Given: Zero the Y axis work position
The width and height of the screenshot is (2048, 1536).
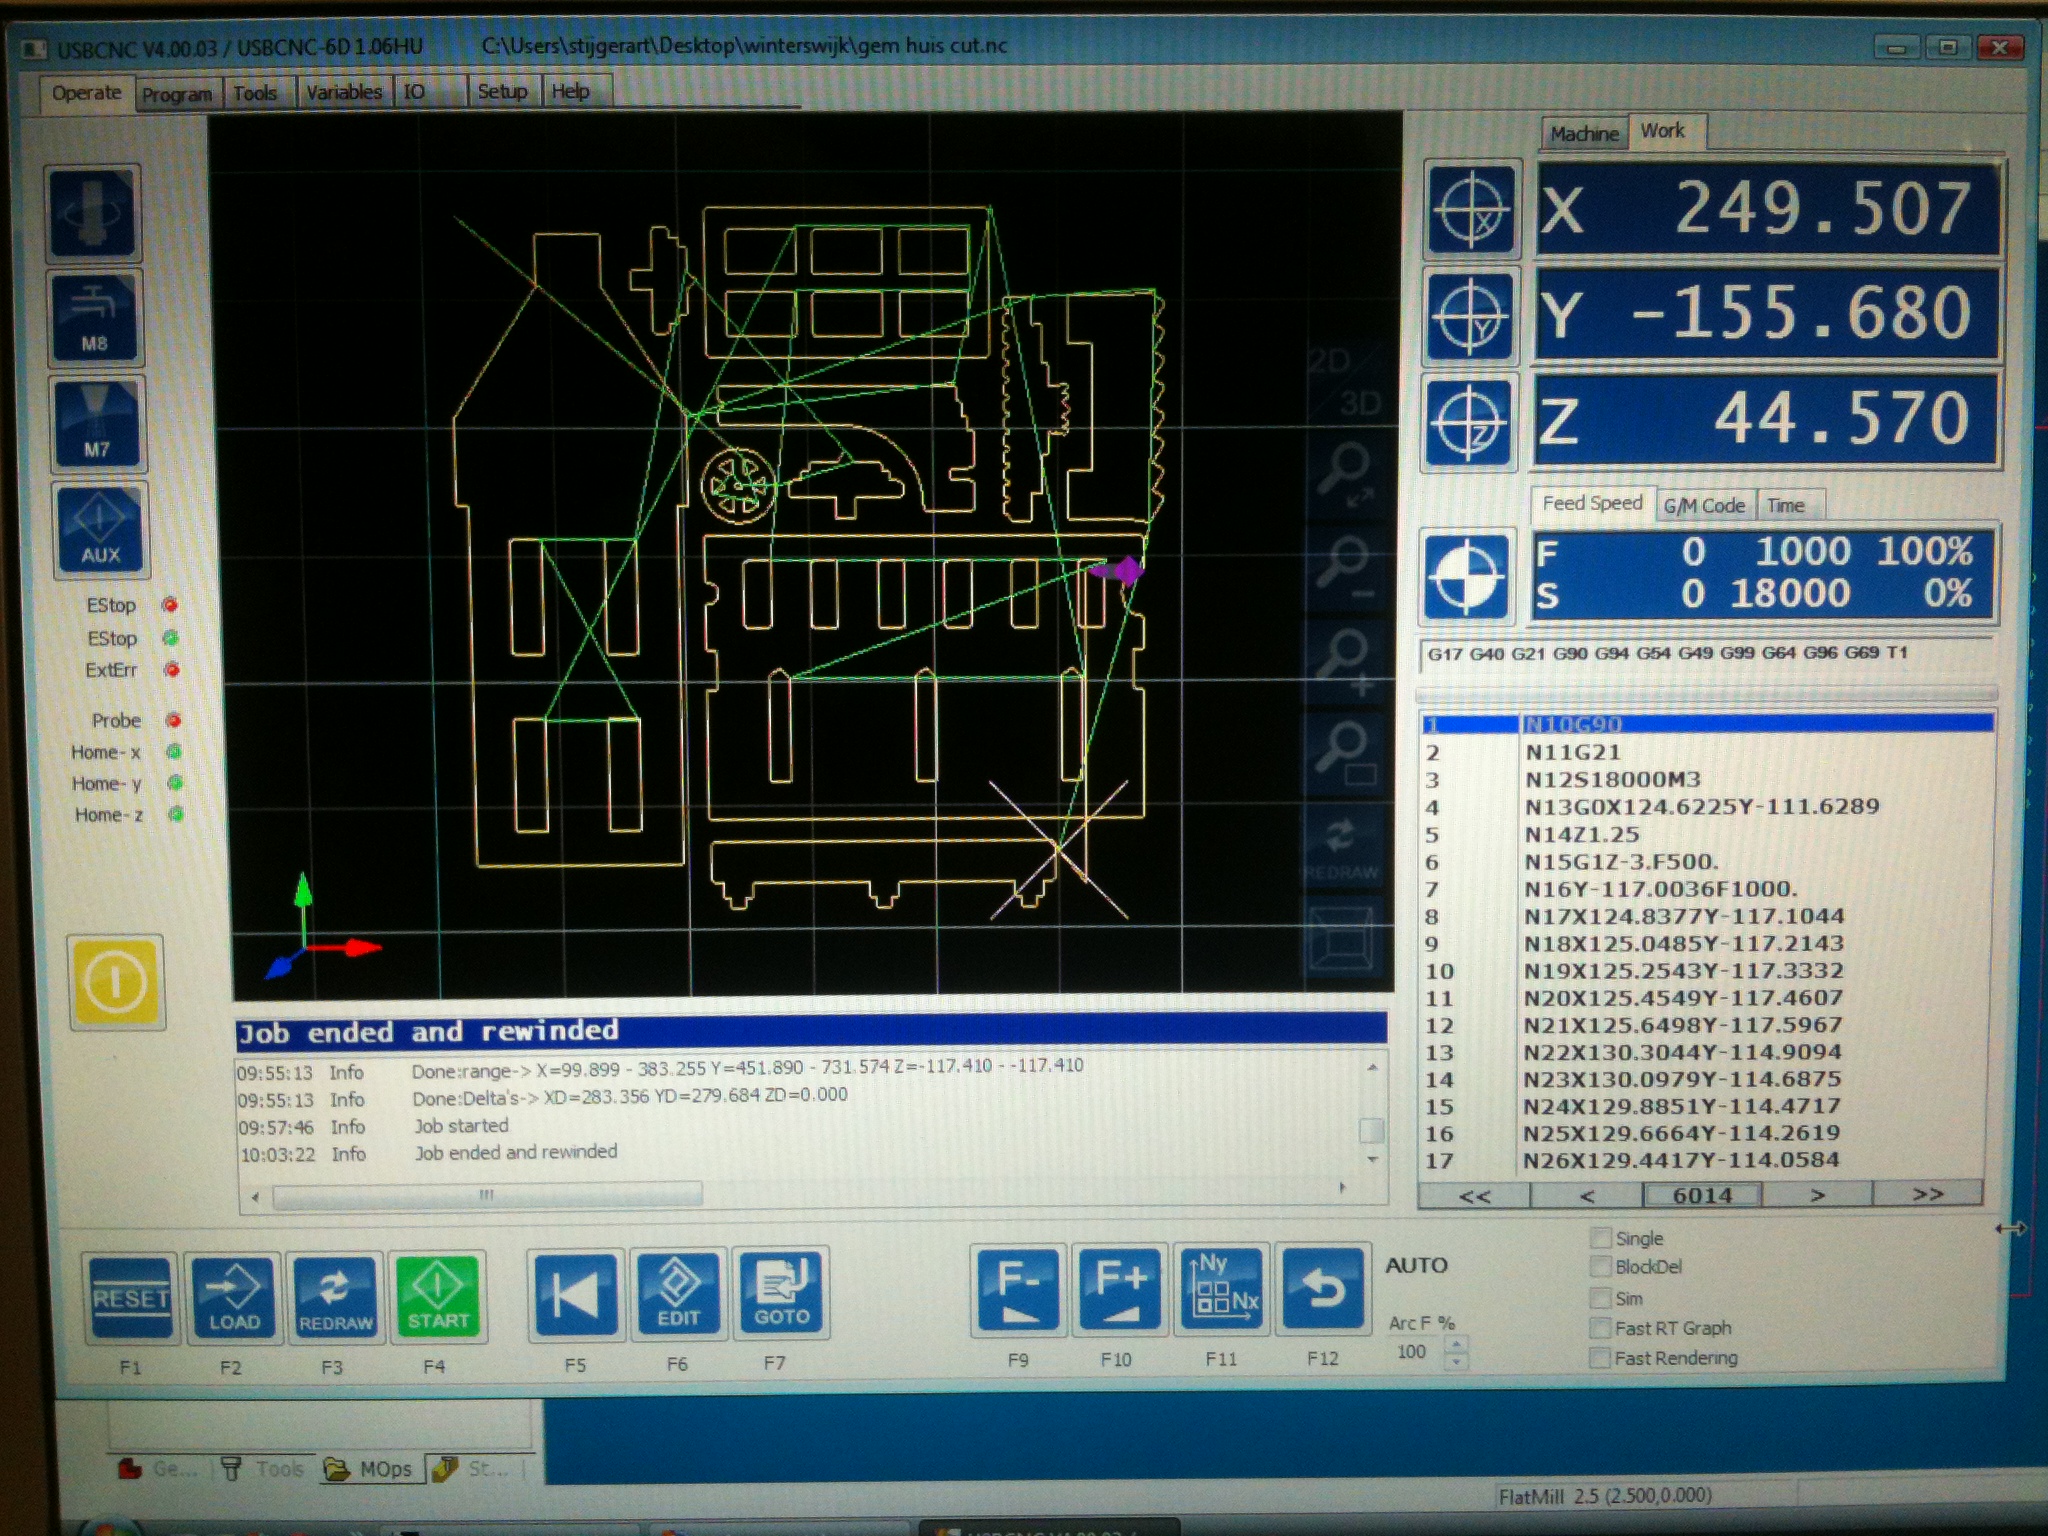Looking at the screenshot, I should 1470,315.
